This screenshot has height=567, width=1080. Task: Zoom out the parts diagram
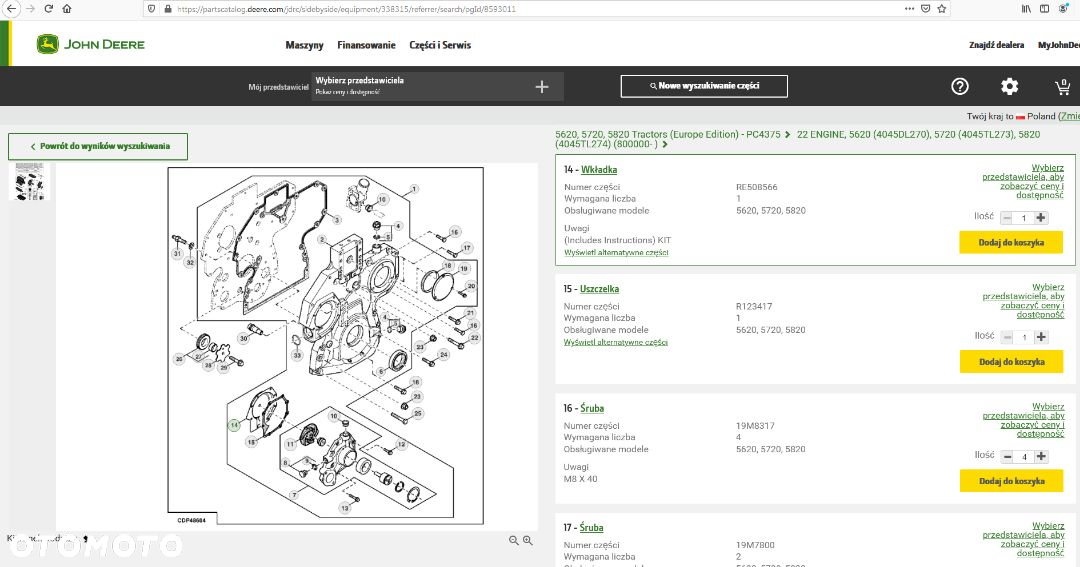514,541
